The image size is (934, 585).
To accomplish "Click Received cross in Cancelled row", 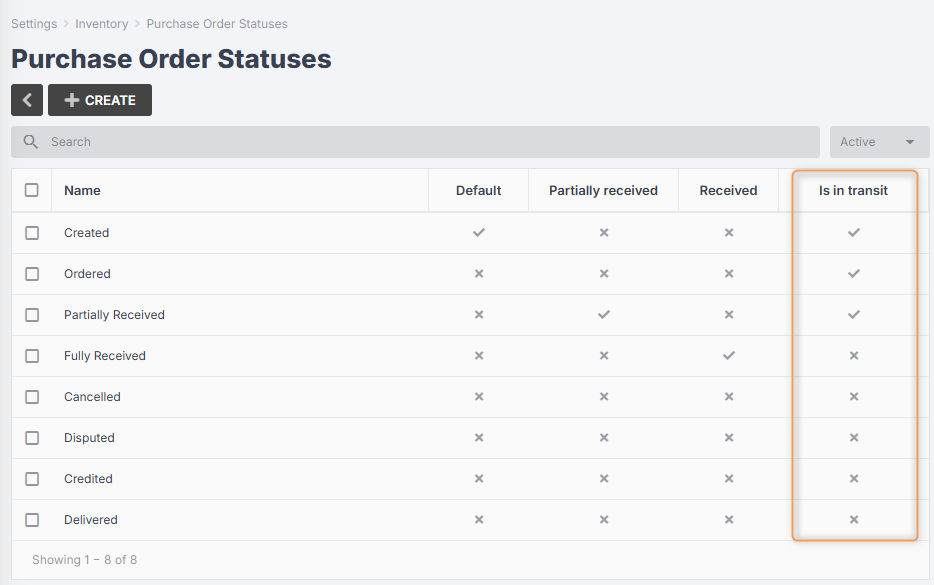I will [729, 397].
